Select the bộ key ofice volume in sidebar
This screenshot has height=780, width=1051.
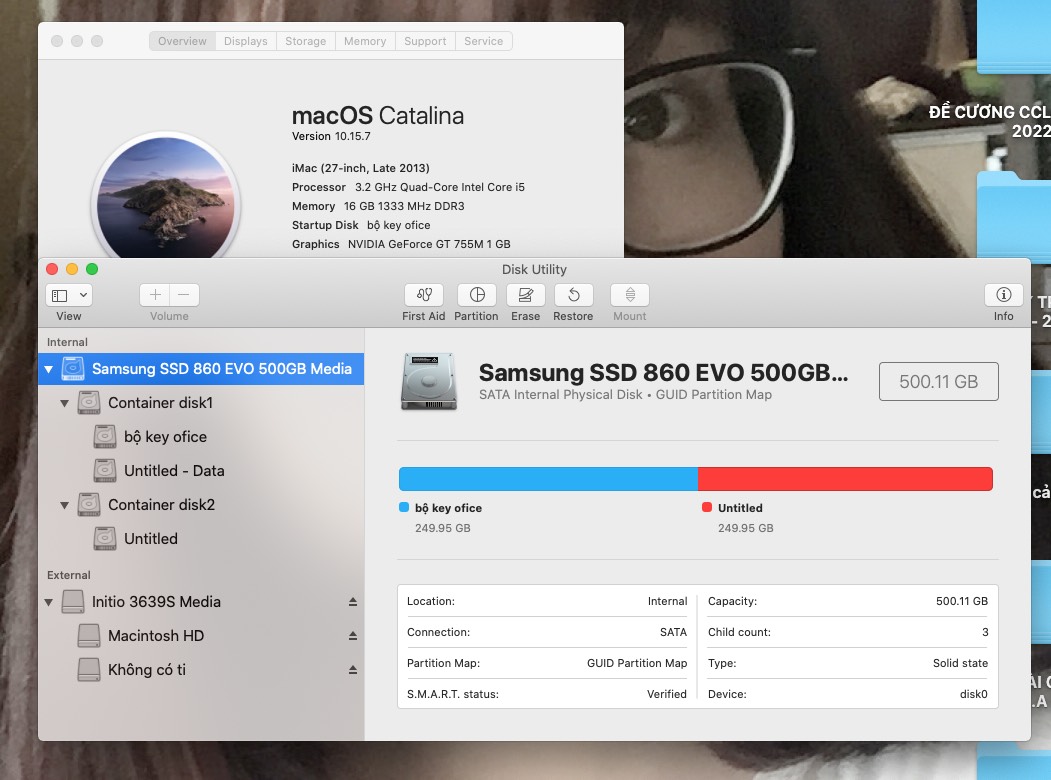[201, 437]
